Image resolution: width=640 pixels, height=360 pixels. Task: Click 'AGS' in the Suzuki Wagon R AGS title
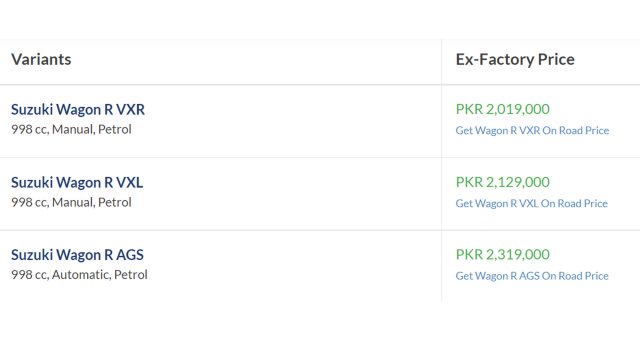click(x=130, y=255)
